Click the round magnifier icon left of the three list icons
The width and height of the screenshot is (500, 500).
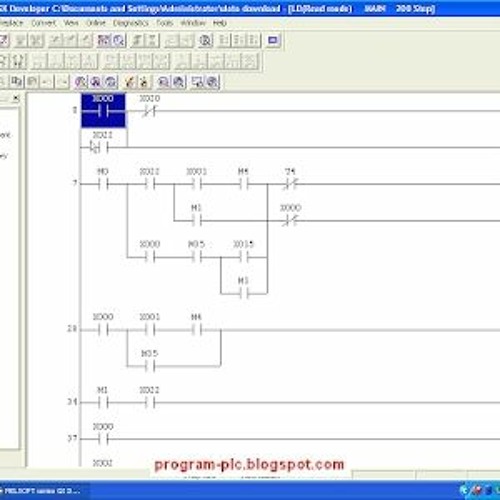tap(206, 40)
